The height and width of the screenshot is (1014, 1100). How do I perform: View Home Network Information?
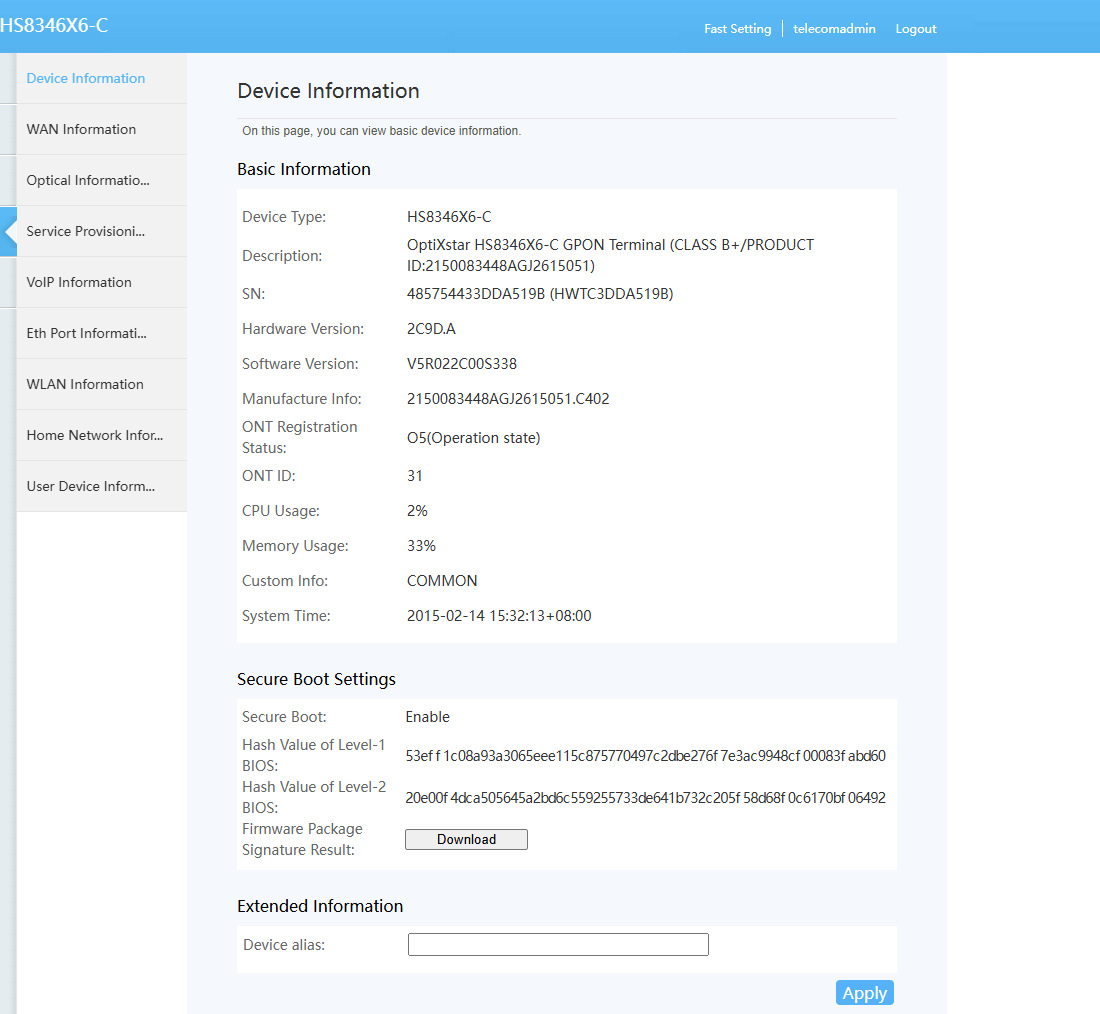tap(95, 435)
